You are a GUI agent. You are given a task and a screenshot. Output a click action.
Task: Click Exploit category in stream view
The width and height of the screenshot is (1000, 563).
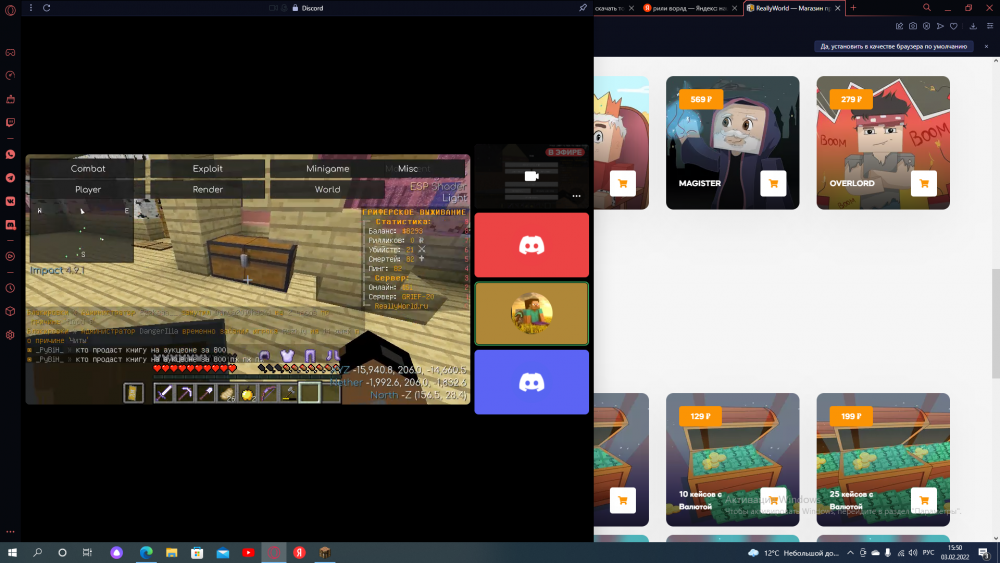(207, 168)
